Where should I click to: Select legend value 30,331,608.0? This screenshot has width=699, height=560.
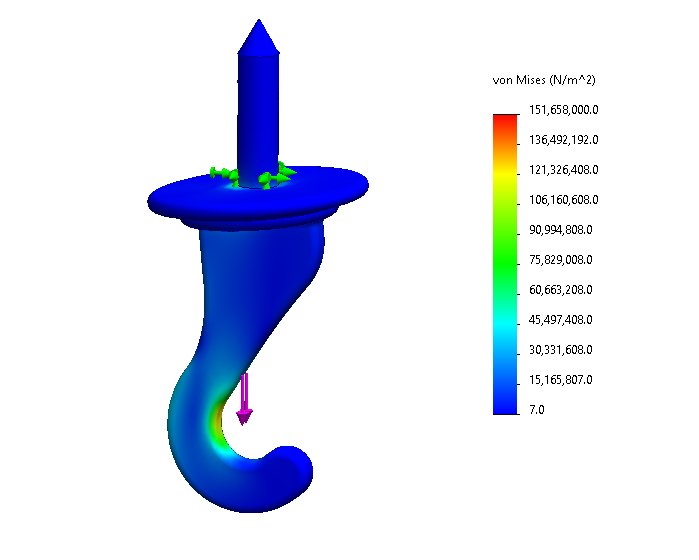point(560,350)
